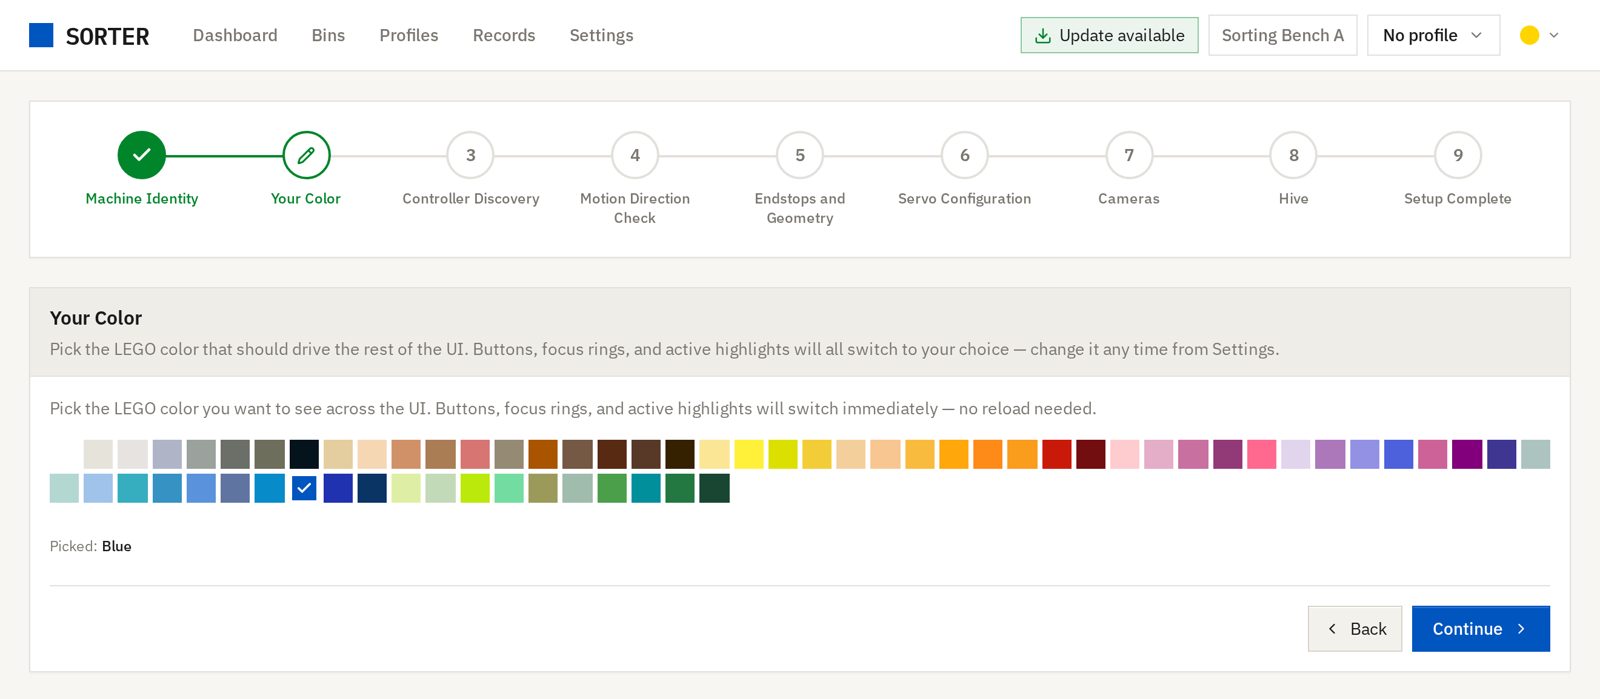The height and width of the screenshot is (699, 1600).
Task: Click the SORTER brand name
Action: coord(107,36)
